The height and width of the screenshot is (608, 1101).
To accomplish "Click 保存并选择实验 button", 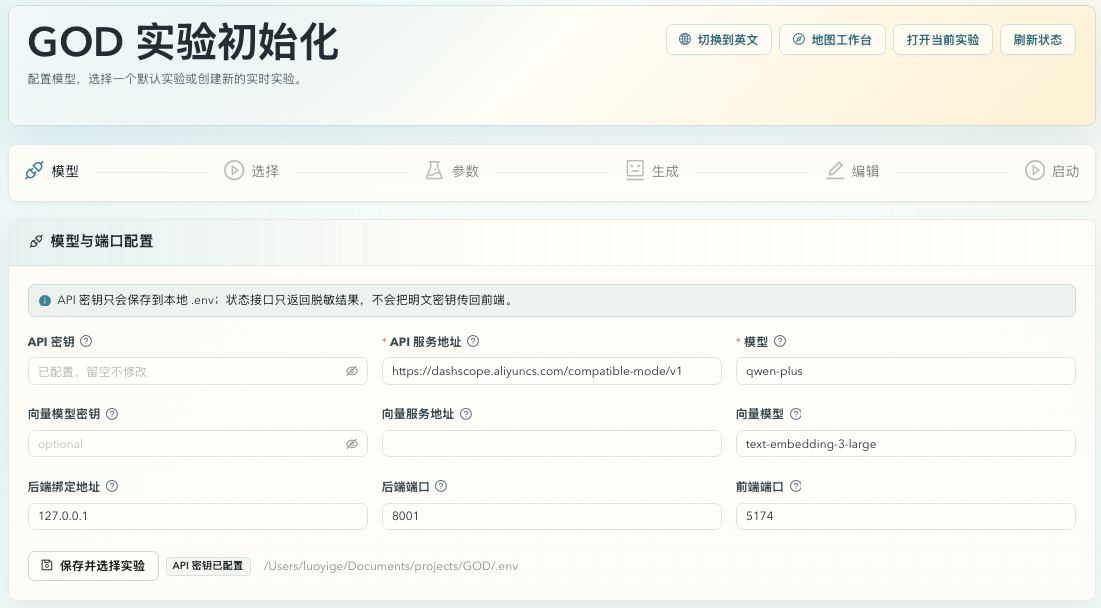I will (x=93, y=566).
